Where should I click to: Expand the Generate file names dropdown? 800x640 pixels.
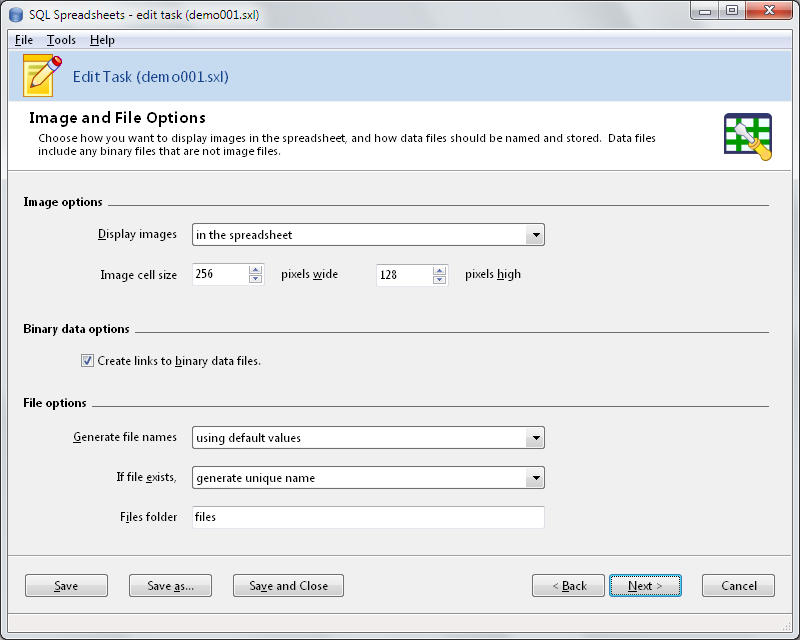coord(535,438)
